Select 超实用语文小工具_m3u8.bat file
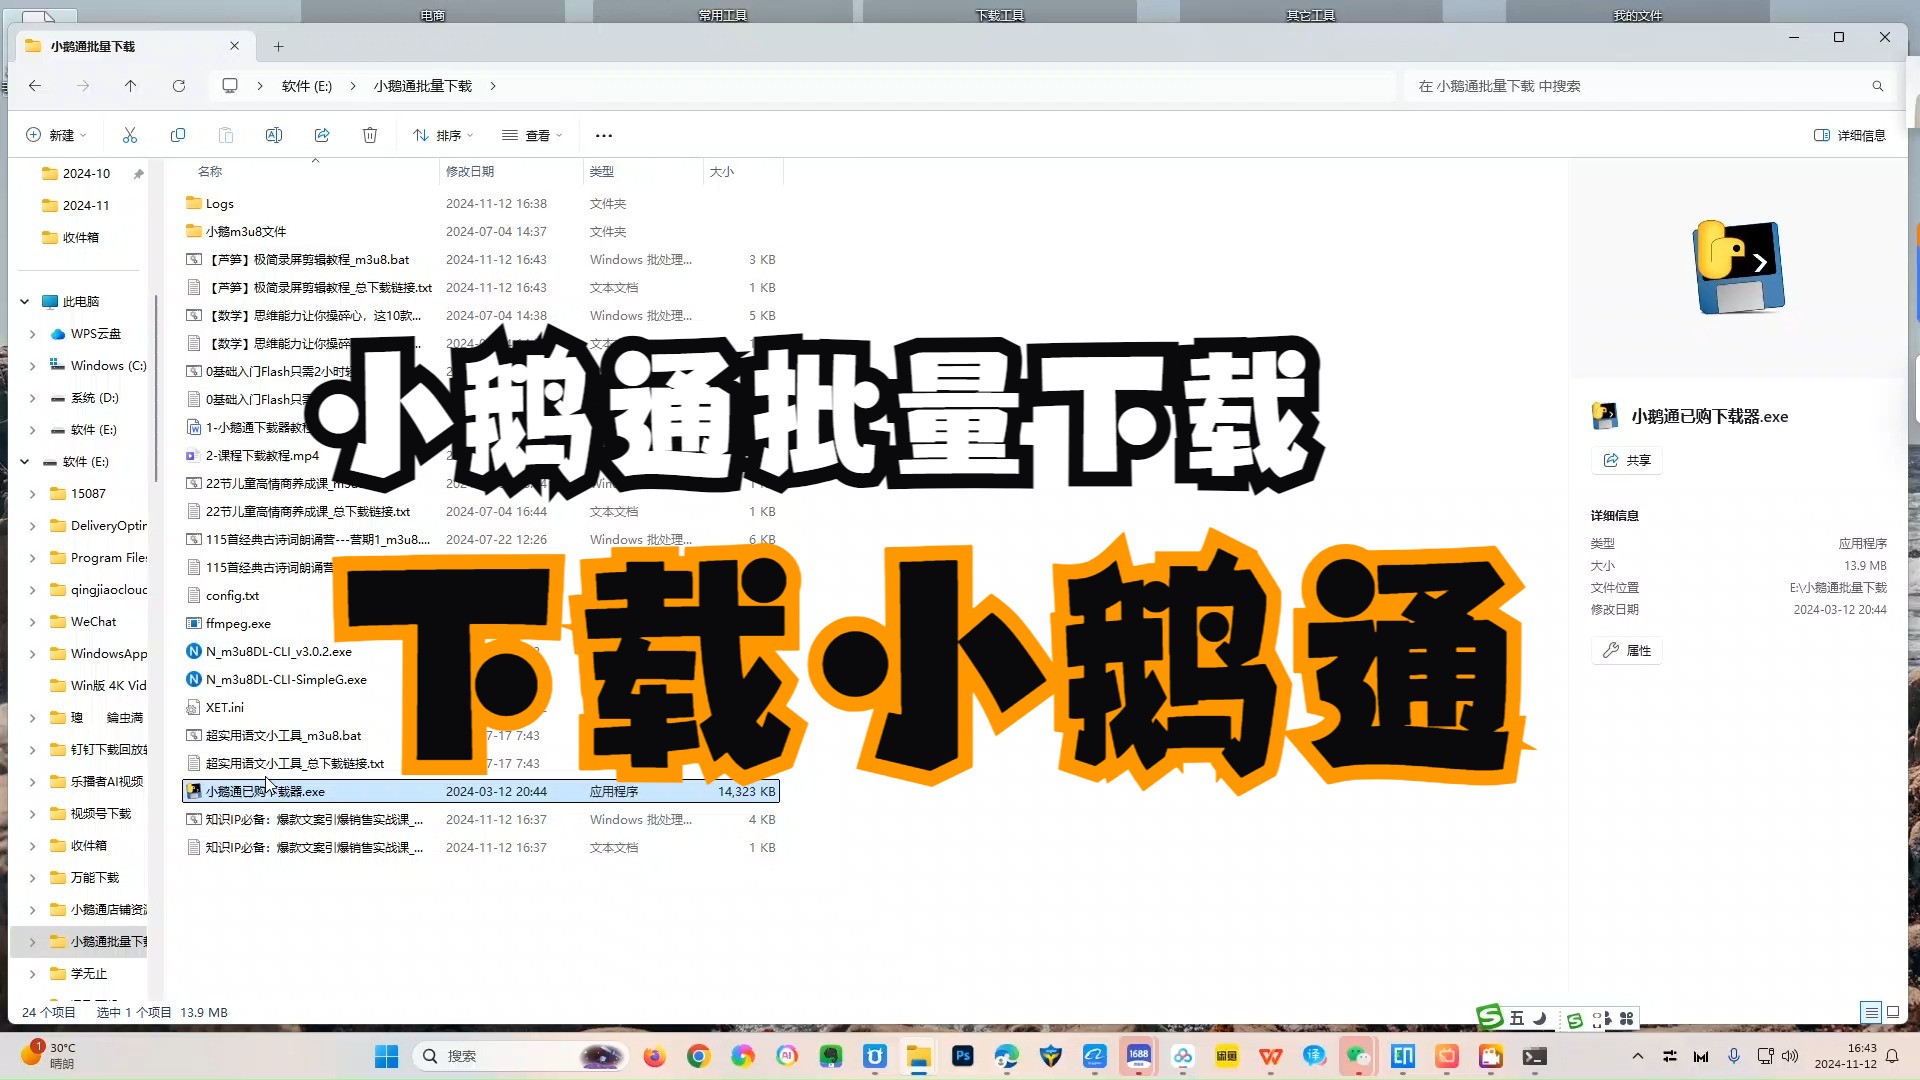The image size is (1920, 1080). point(283,735)
